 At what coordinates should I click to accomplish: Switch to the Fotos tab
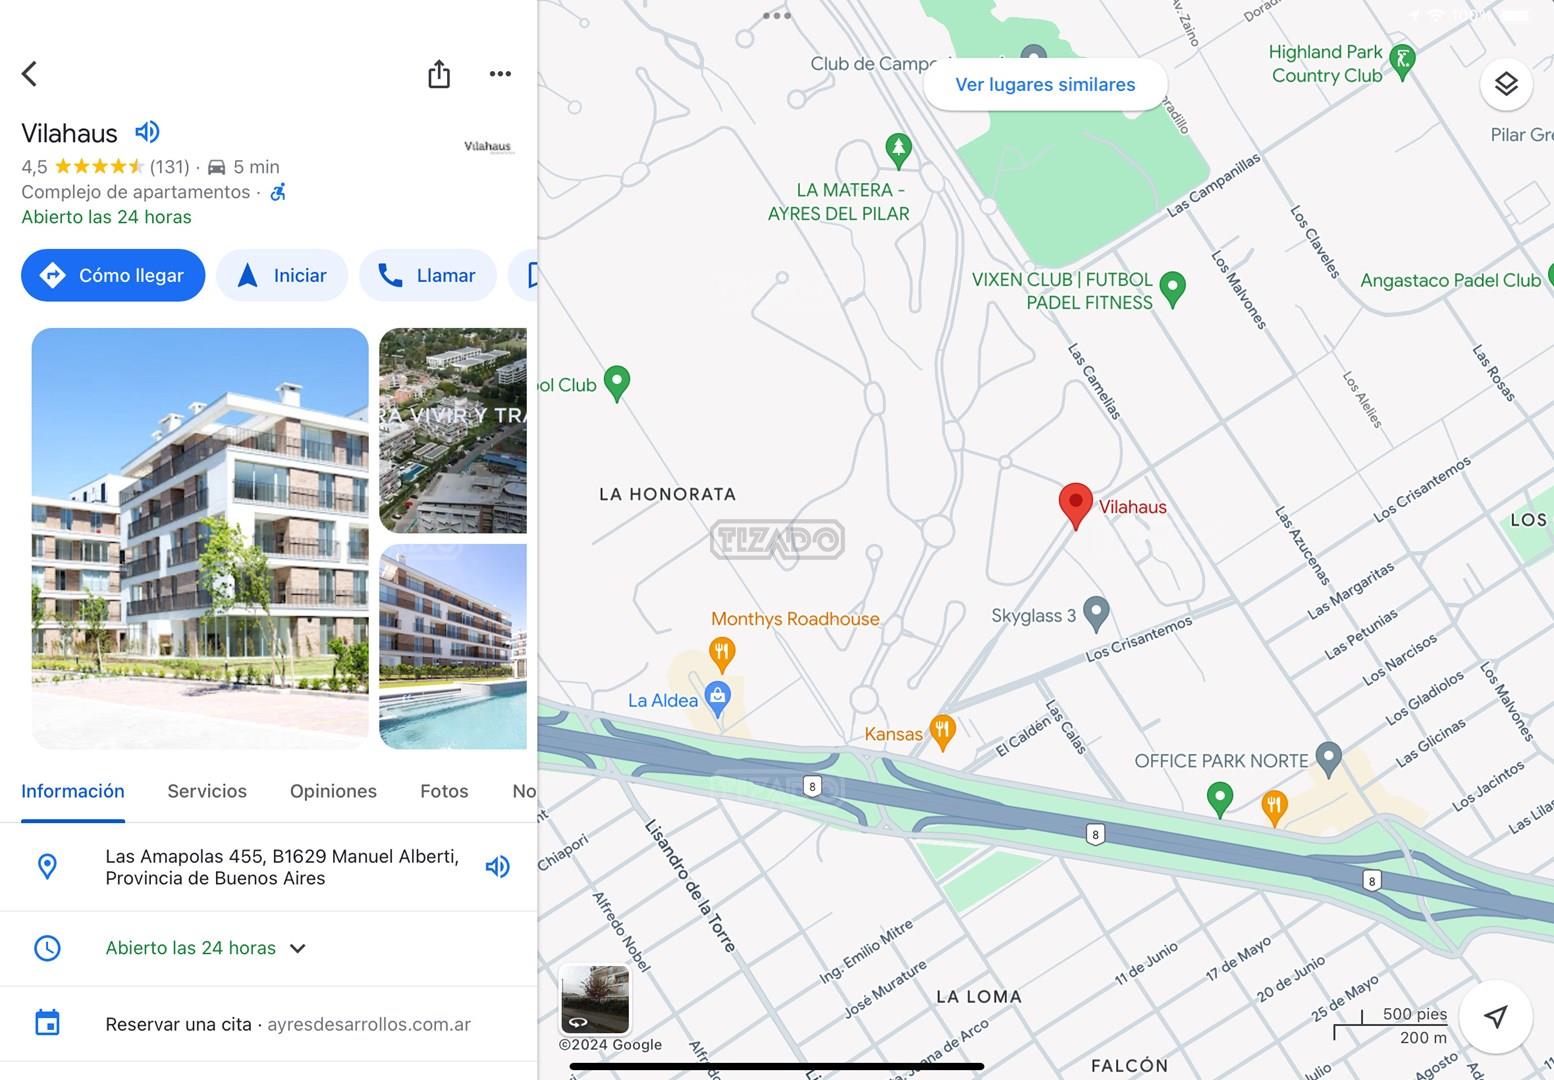tap(444, 791)
